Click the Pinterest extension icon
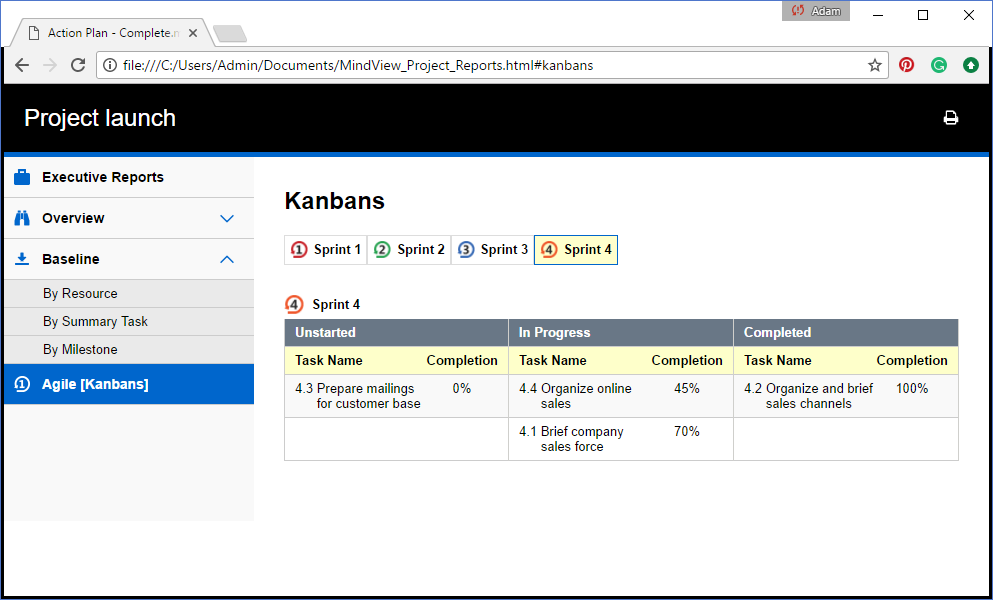993x600 pixels. click(x=906, y=65)
